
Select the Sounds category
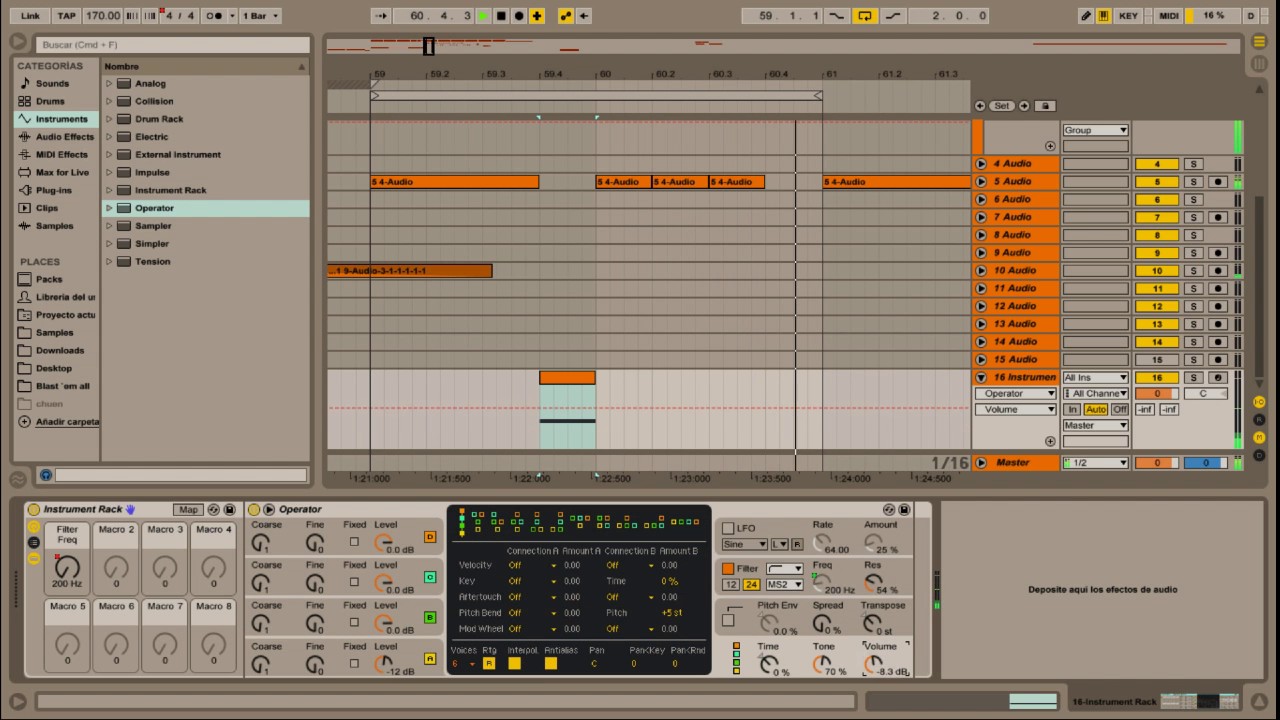tap(52, 84)
